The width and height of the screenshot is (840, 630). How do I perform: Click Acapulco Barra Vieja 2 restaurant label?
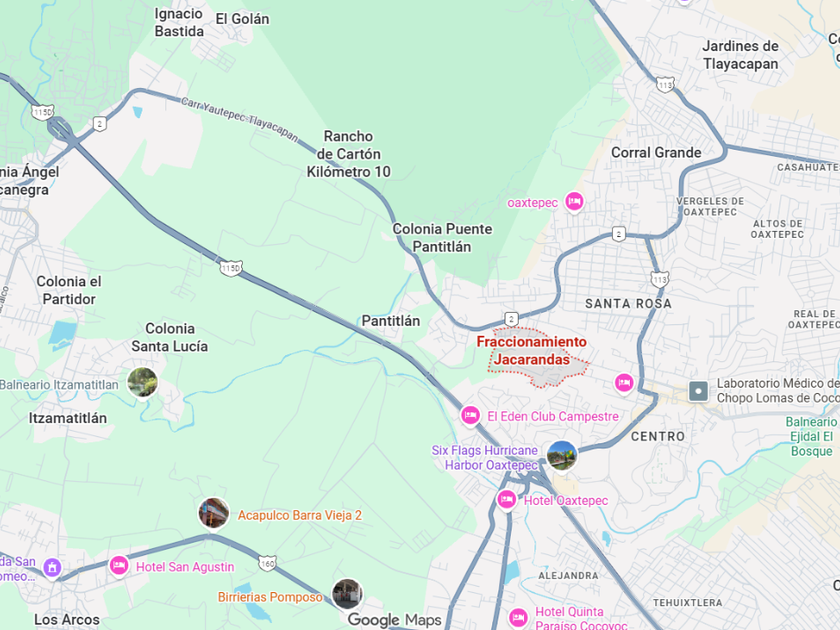coord(299,515)
